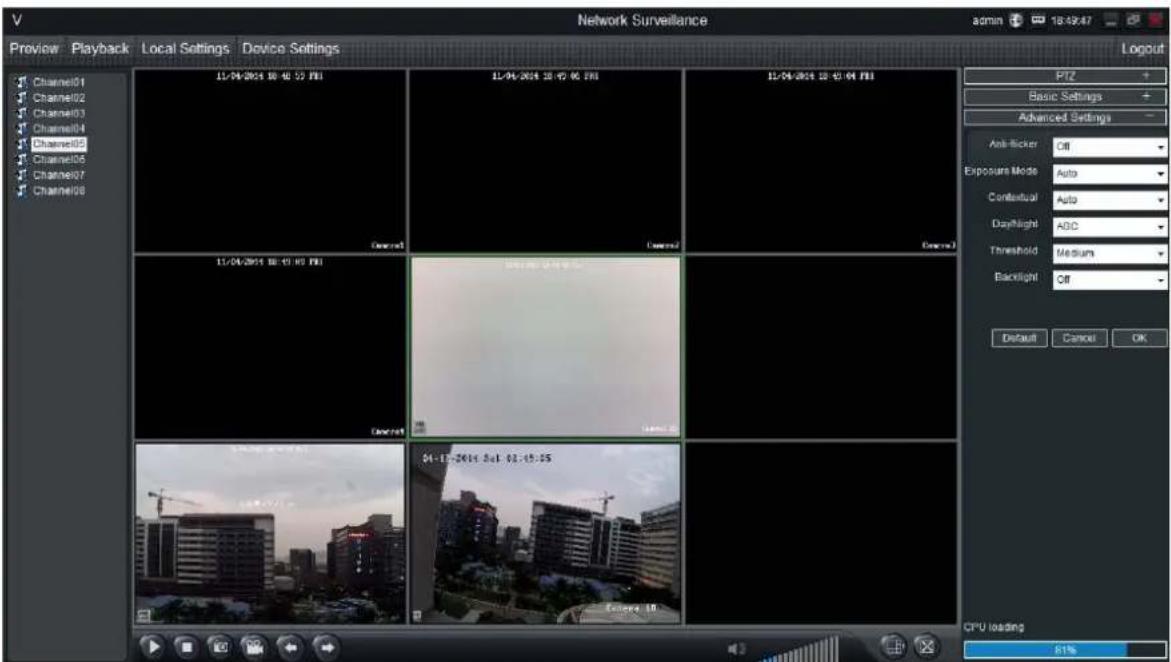Expand the PTZ panel
The height and width of the screenshot is (662, 1171).
pyautogui.click(x=1064, y=76)
